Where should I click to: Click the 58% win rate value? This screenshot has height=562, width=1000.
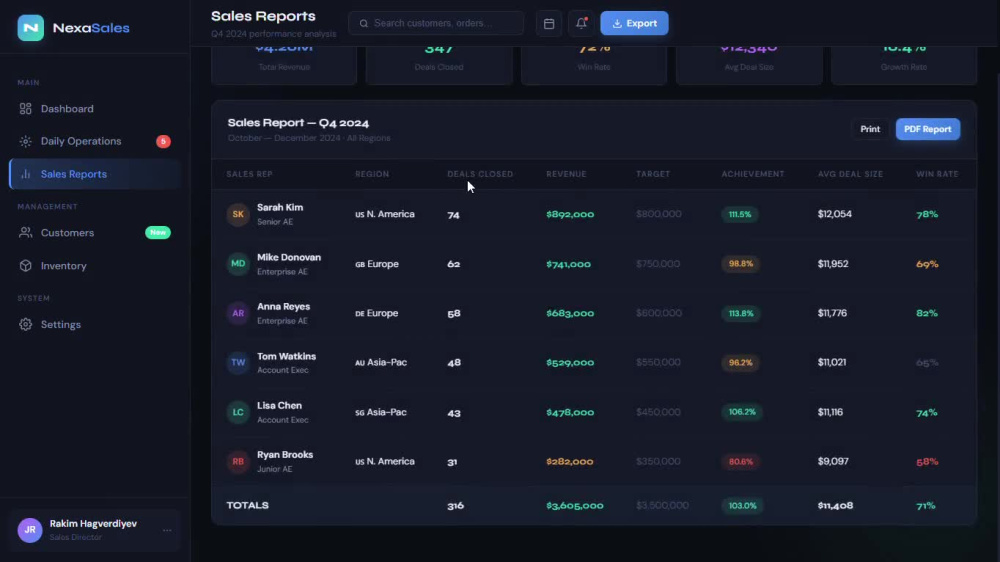point(927,461)
